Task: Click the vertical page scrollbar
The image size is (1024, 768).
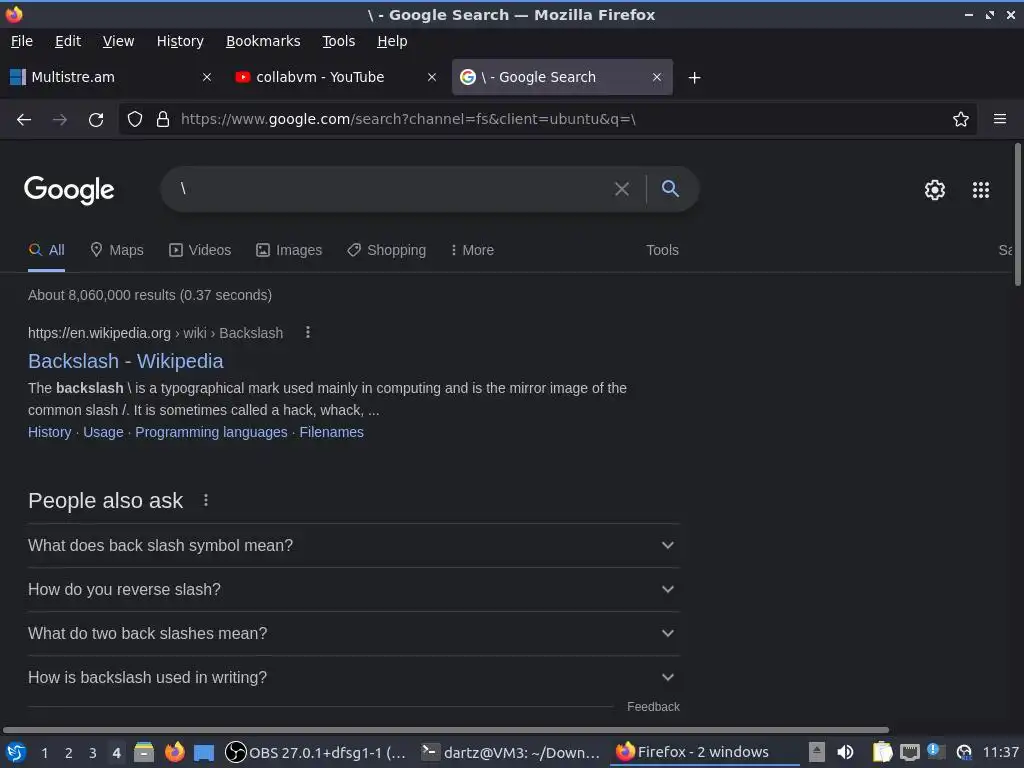Action: click(x=1017, y=214)
